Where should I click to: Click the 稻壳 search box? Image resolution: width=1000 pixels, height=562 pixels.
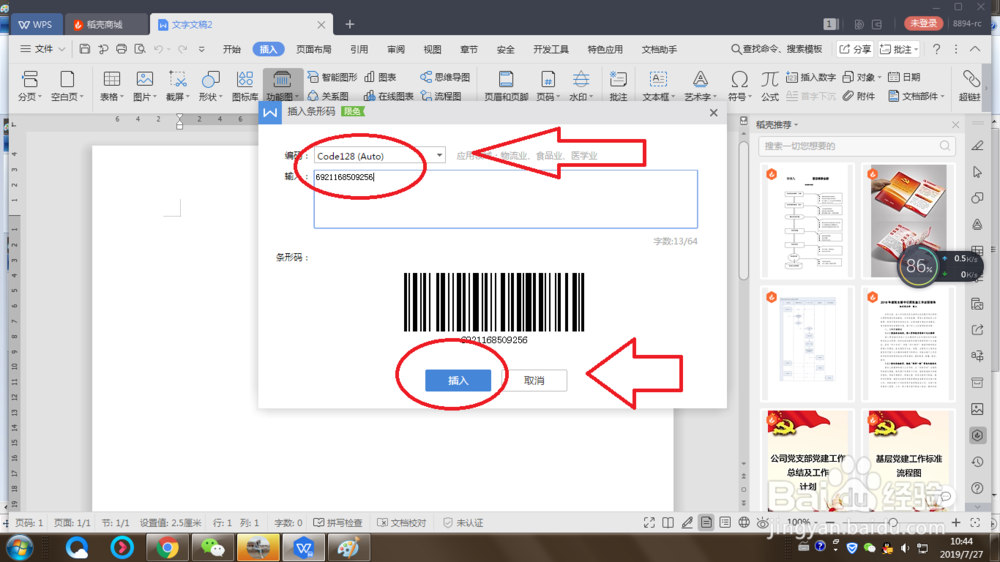pos(857,146)
